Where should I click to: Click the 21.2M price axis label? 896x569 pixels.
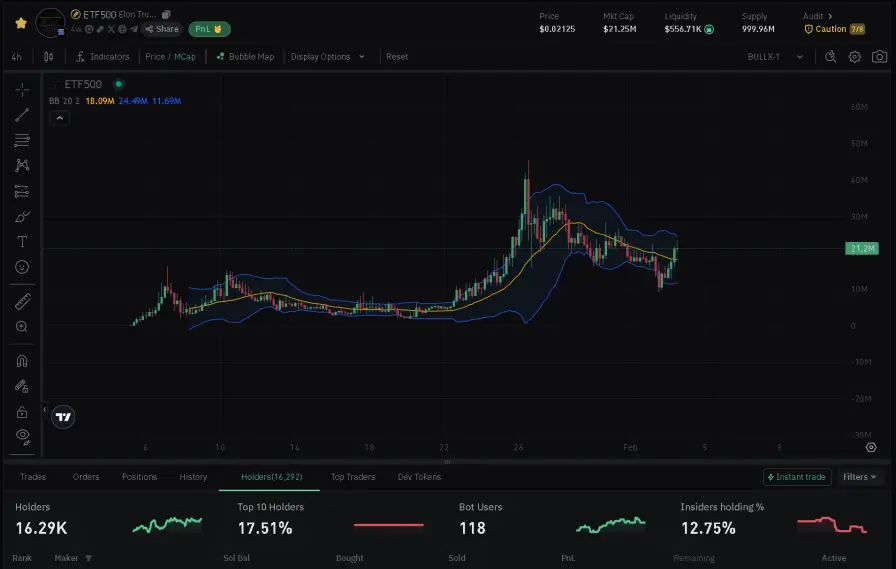pos(862,249)
